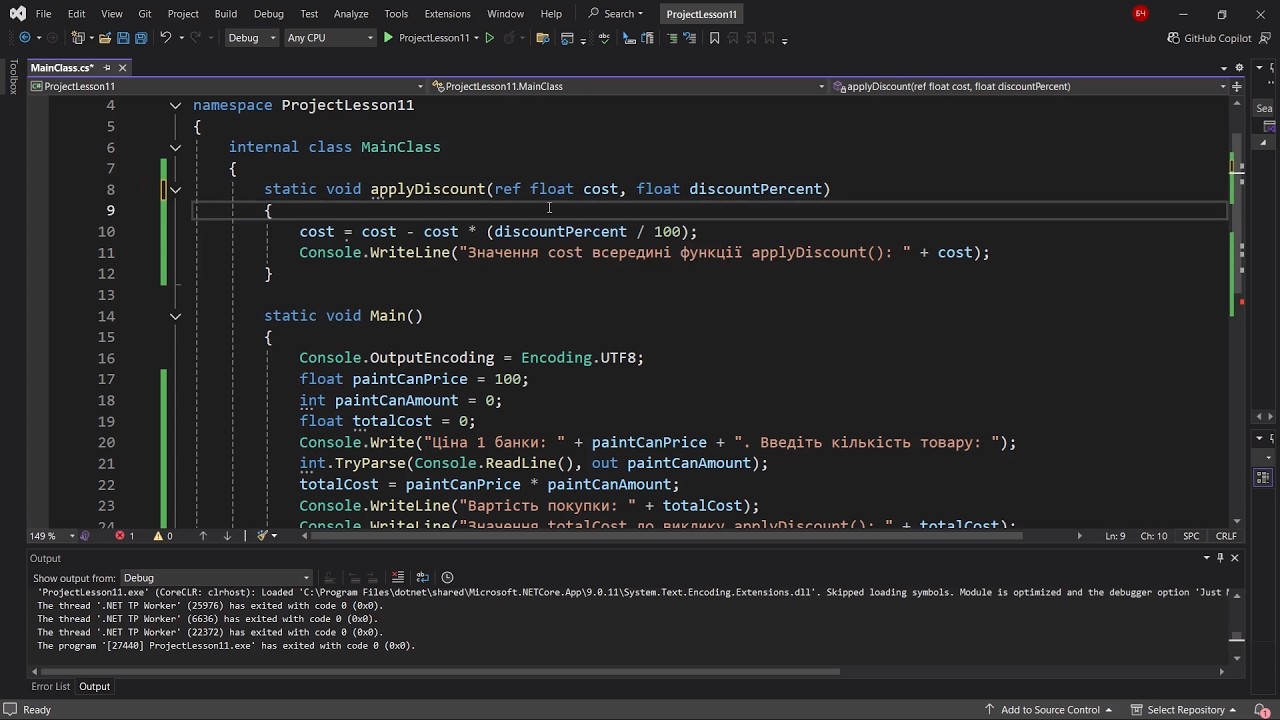
Task: Undo the last edit
Action: pyautogui.click(x=166, y=38)
